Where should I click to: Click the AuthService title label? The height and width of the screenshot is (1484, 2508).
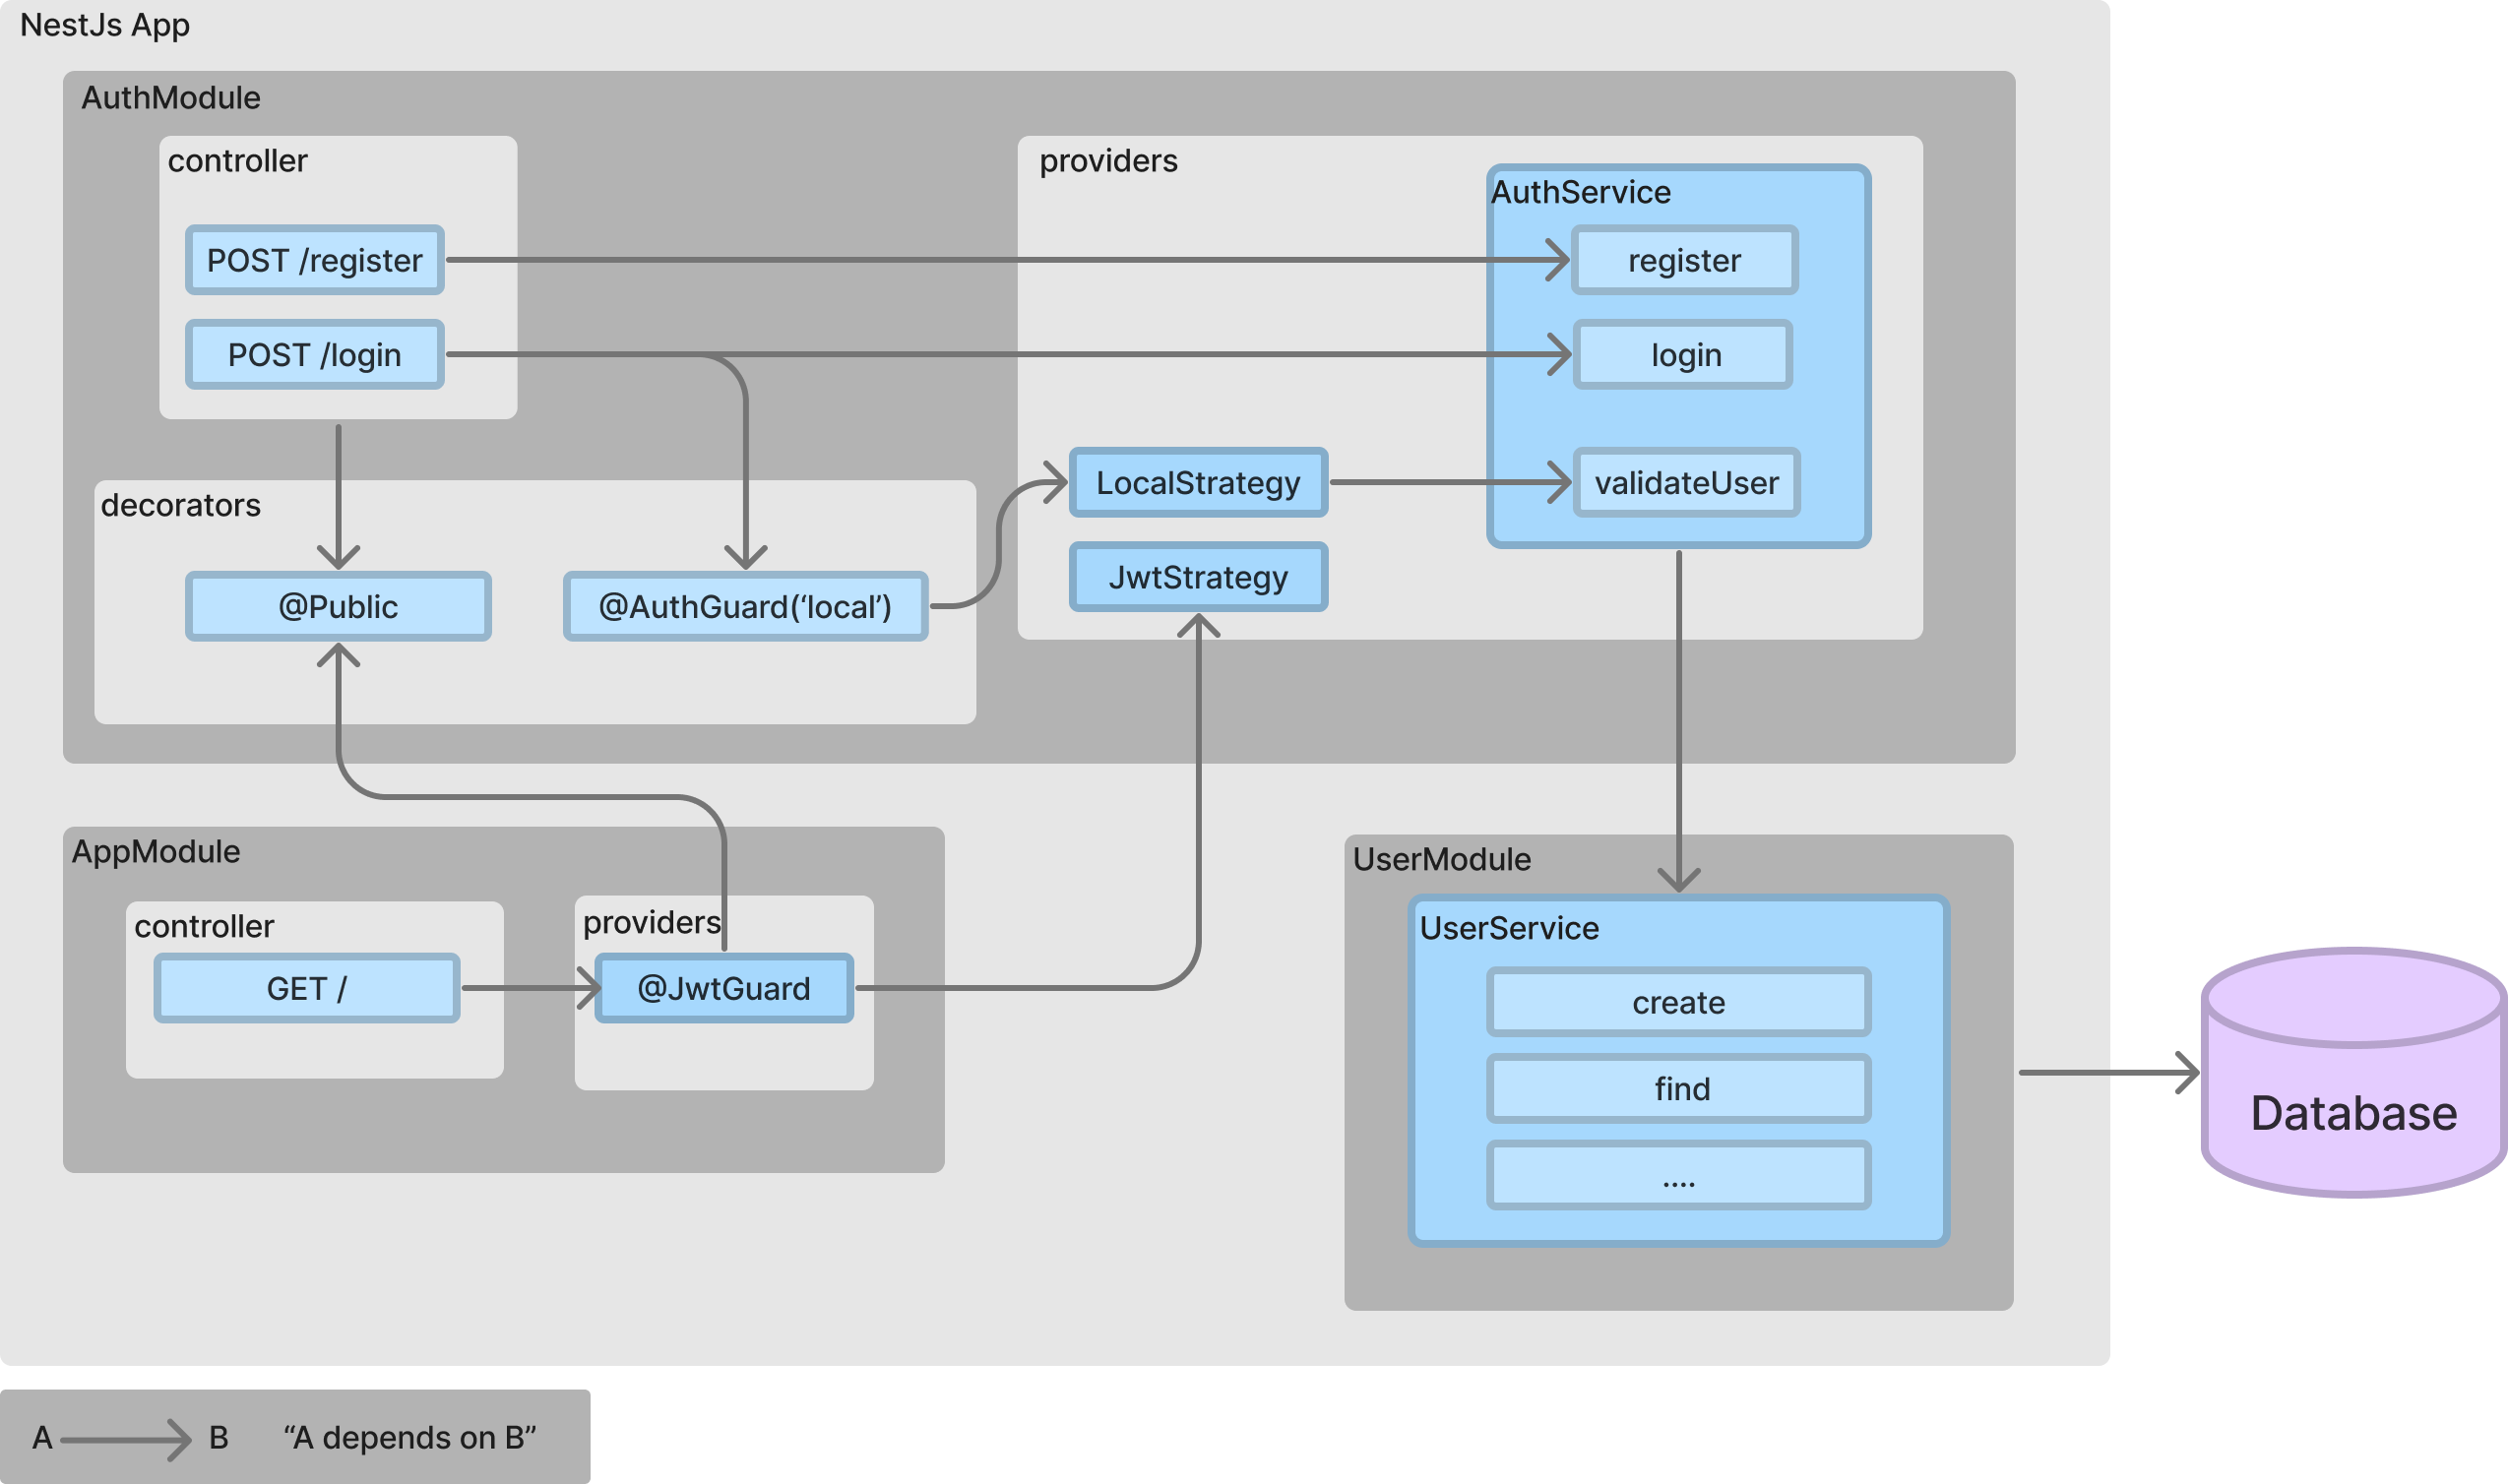click(x=1580, y=192)
